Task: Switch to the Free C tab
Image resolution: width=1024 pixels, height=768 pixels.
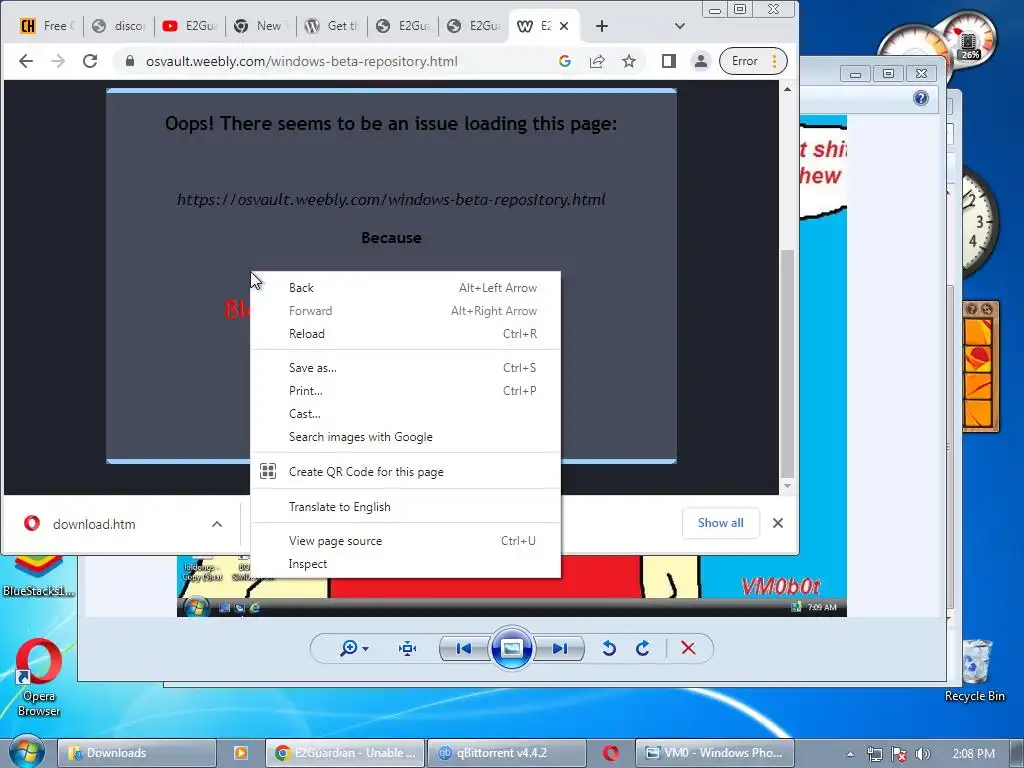Action: point(48,26)
